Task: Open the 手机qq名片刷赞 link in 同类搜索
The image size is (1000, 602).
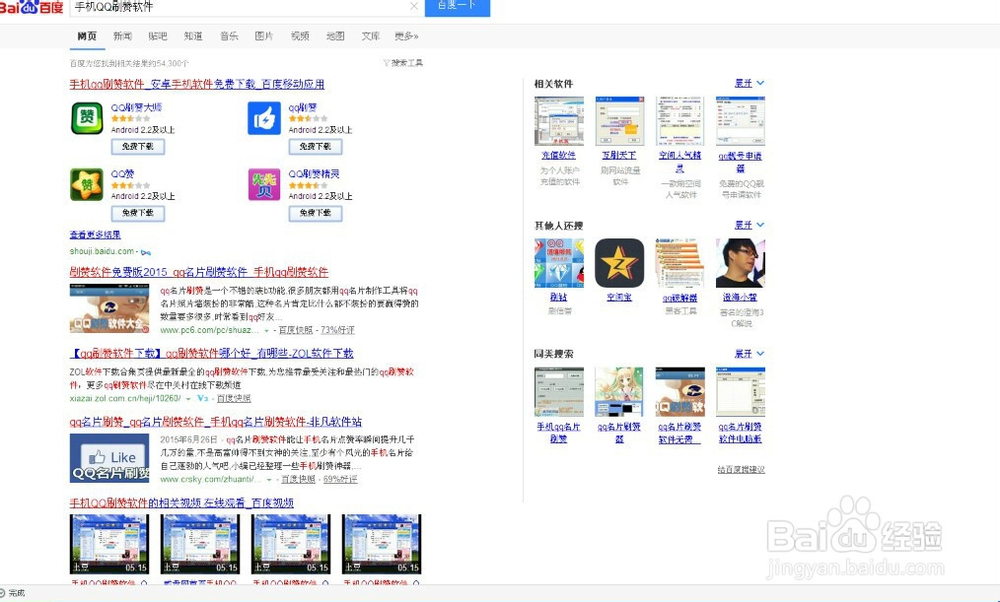Action: coord(559,432)
